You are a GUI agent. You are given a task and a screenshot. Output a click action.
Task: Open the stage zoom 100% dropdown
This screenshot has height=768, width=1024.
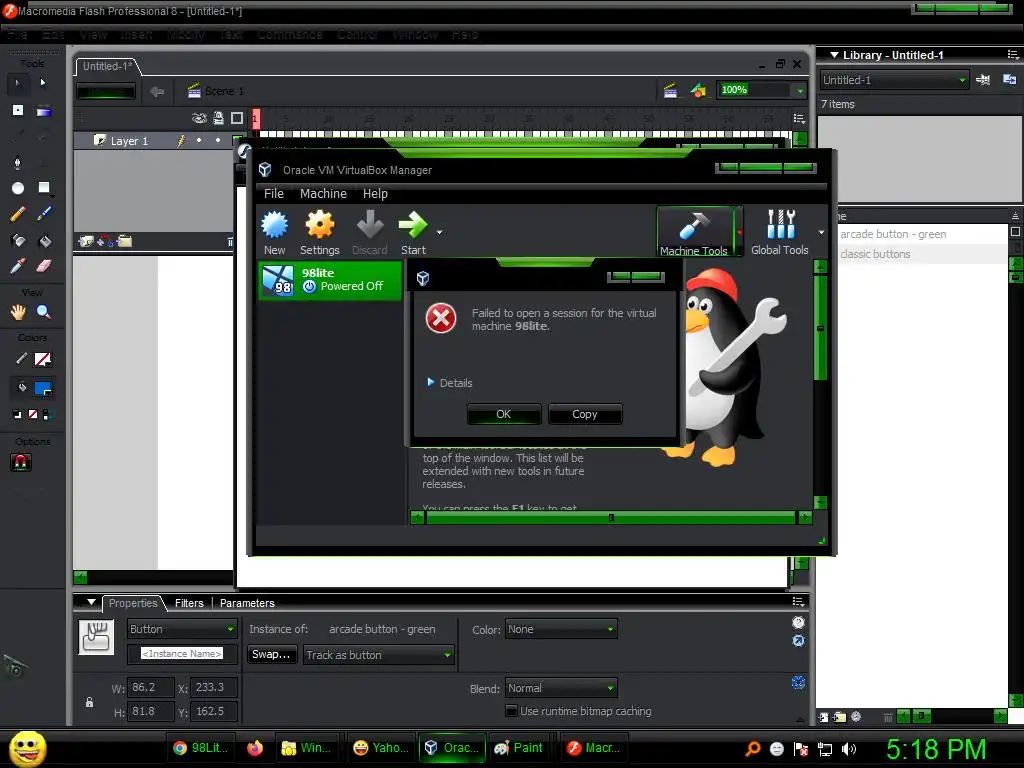(x=800, y=90)
